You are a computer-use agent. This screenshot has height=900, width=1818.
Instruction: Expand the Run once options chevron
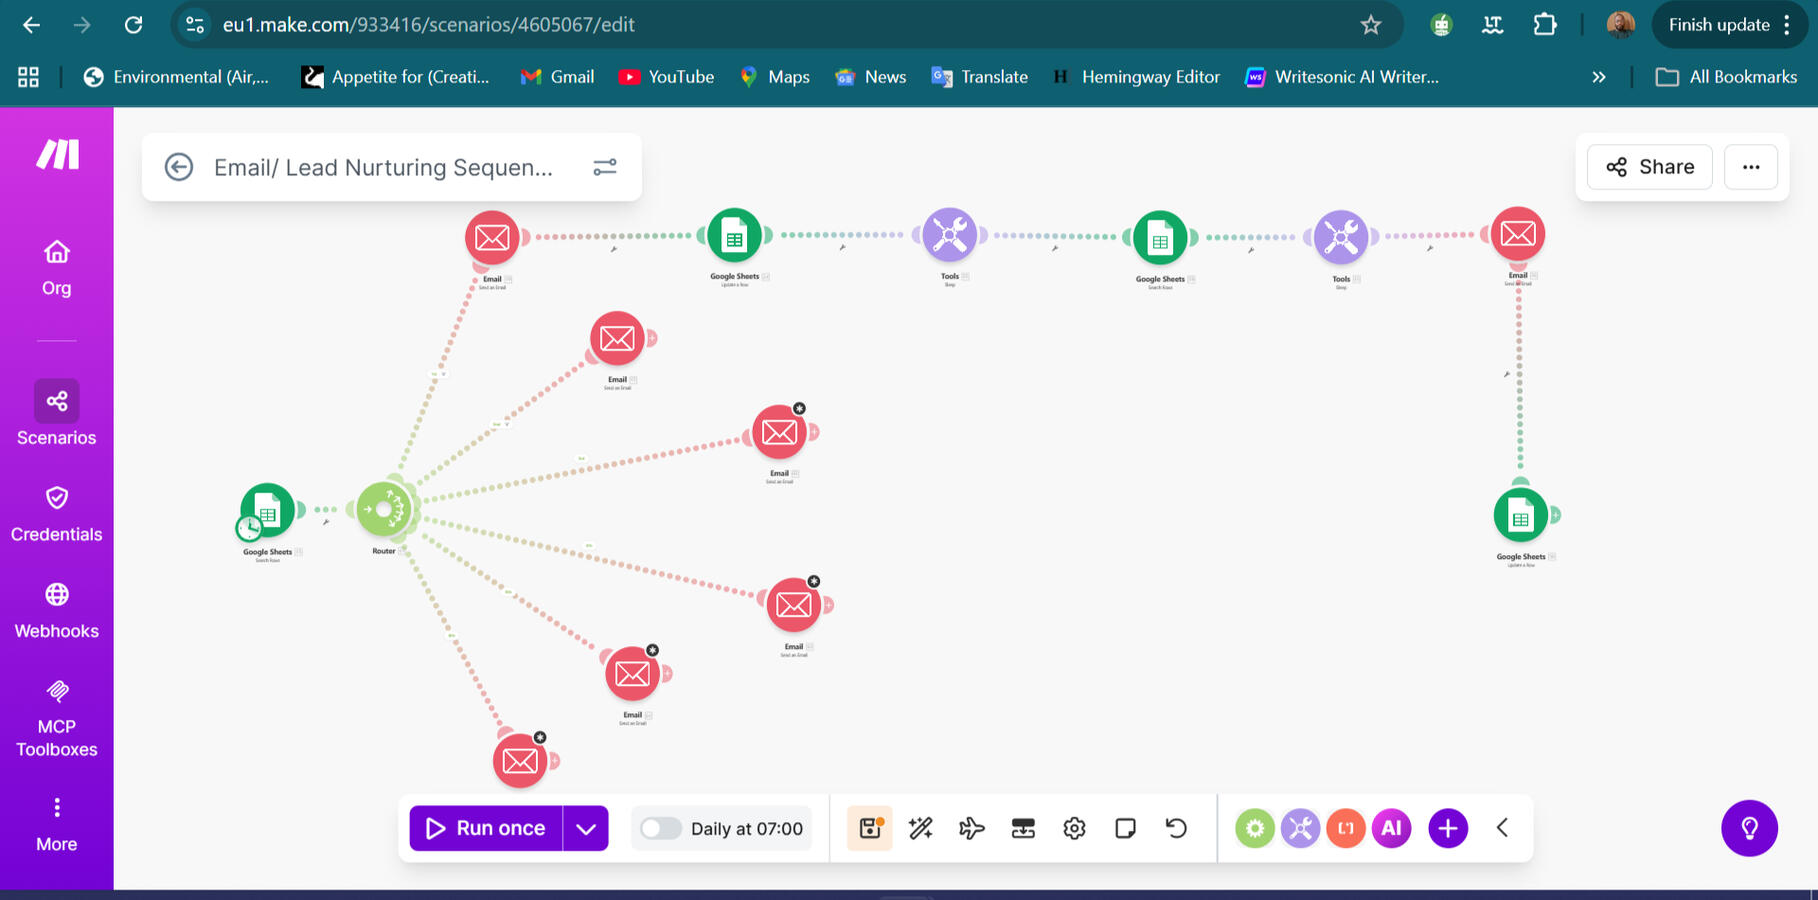[x=587, y=828]
